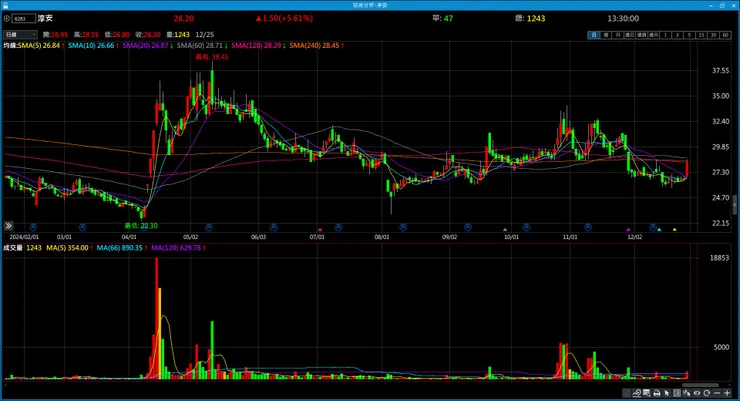Click the cyan triangle marker after 12/02
This screenshot has height=401, width=740.
click(659, 230)
